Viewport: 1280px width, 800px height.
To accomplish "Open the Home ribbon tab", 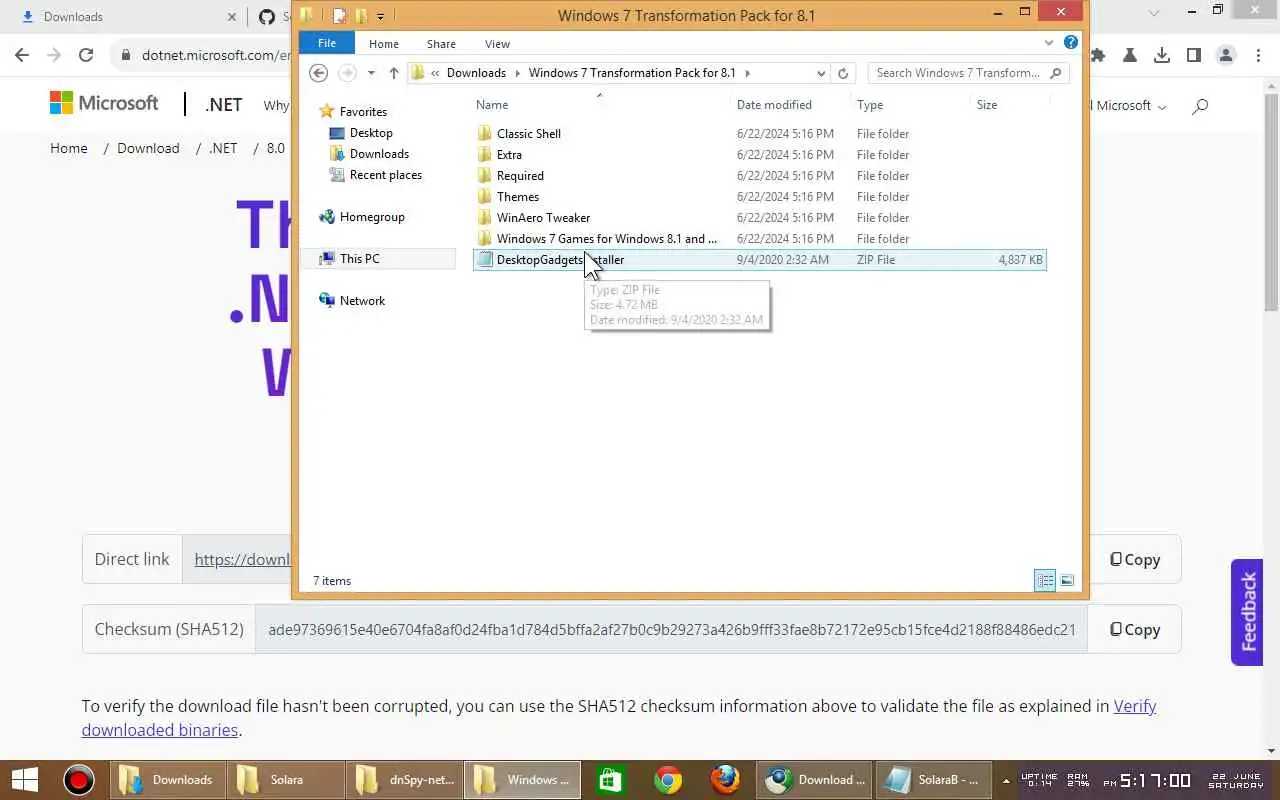I will click(384, 44).
